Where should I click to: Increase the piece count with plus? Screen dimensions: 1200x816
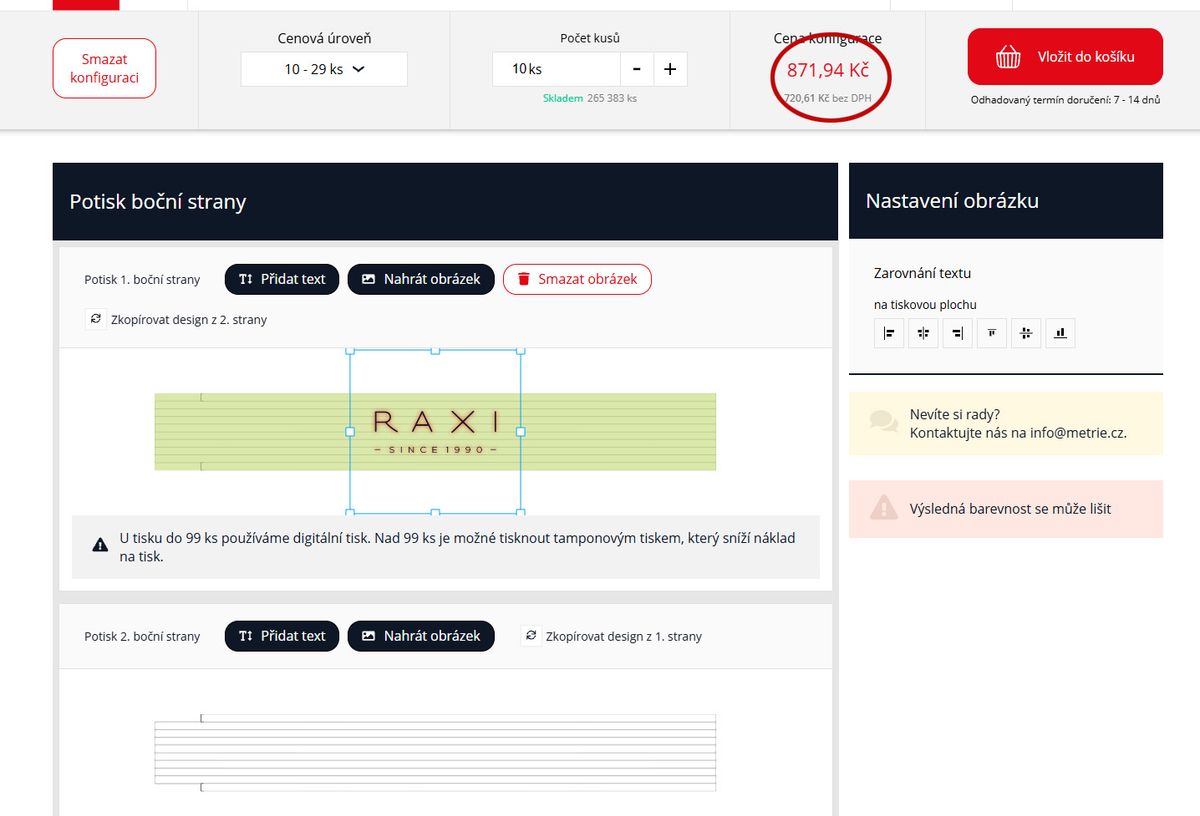tap(670, 69)
